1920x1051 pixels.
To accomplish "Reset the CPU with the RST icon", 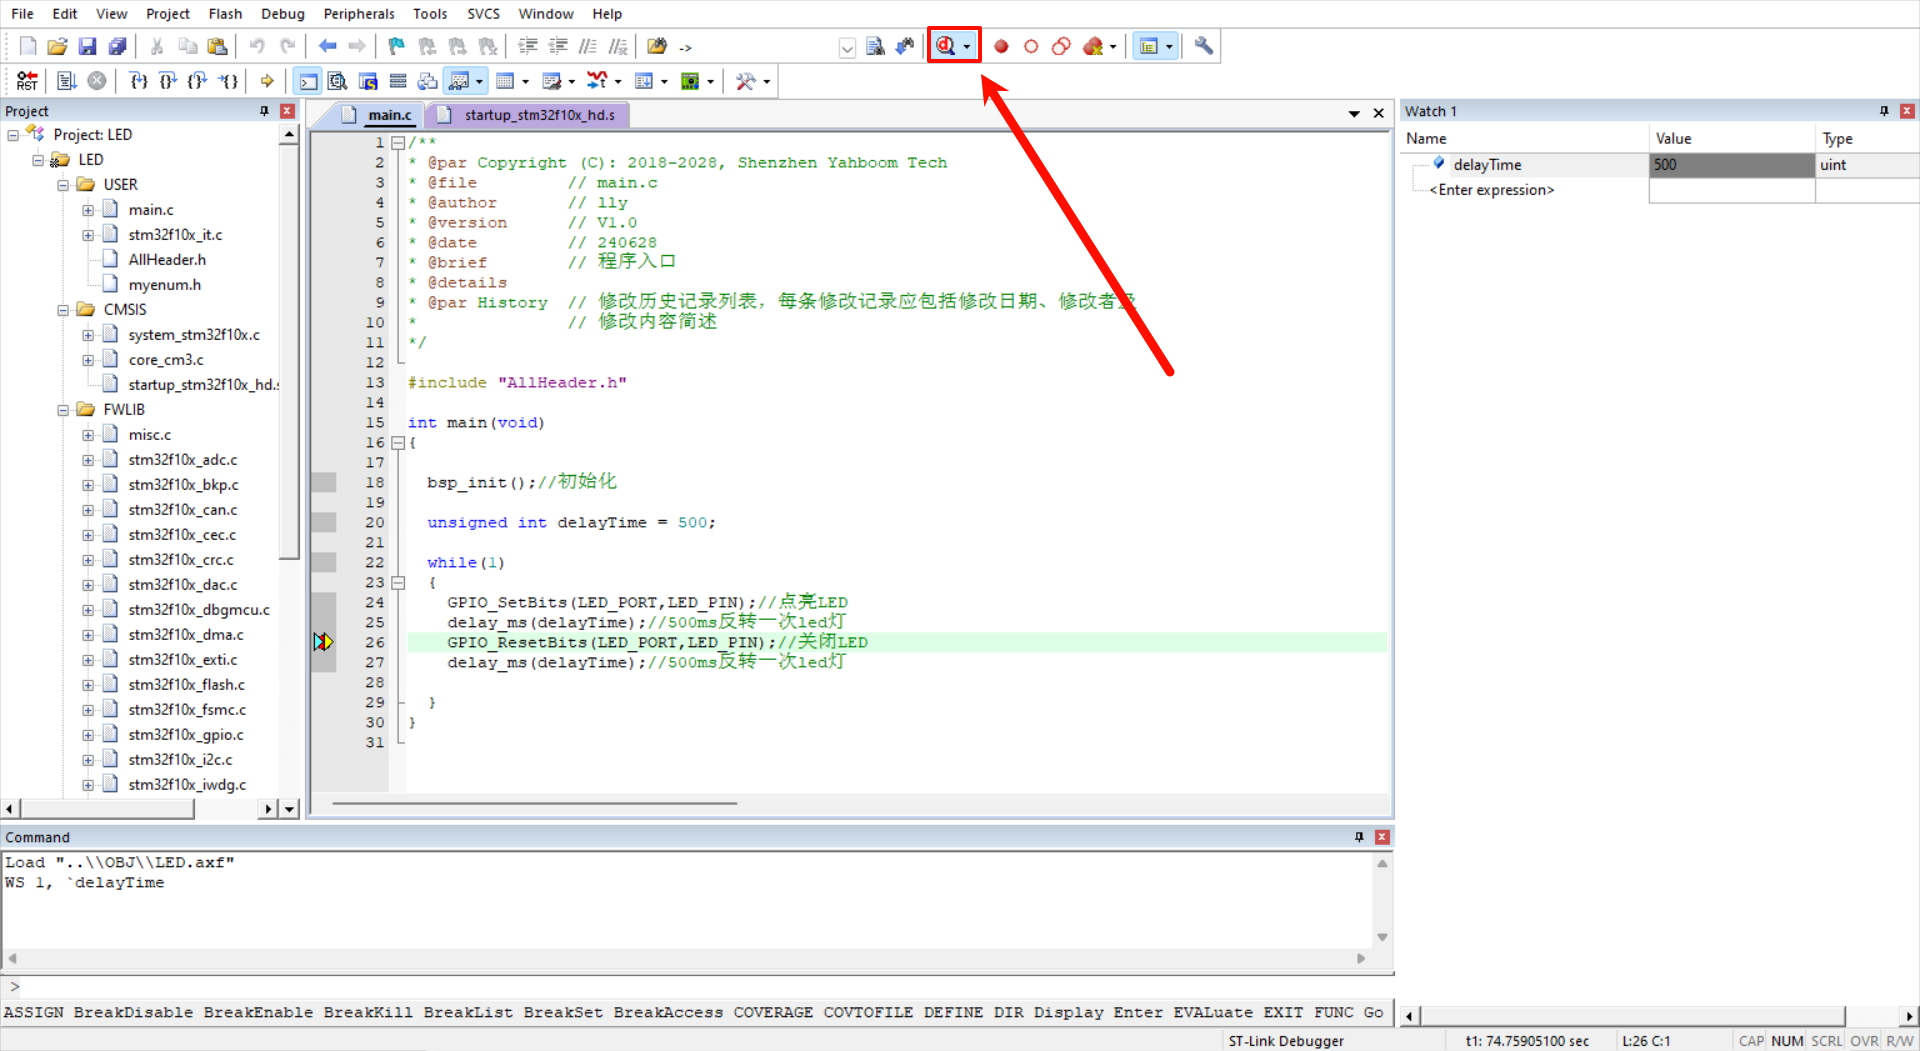I will coord(28,81).
